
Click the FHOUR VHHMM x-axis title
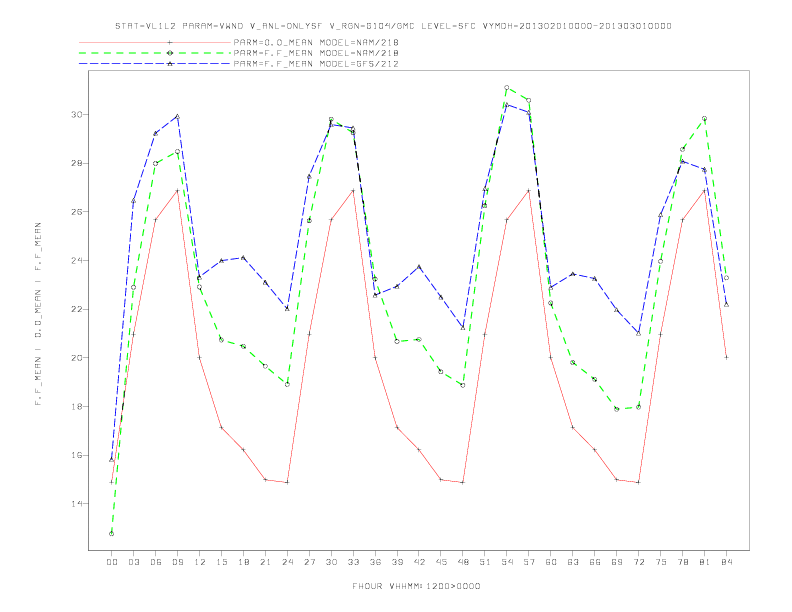coord(416,586)
